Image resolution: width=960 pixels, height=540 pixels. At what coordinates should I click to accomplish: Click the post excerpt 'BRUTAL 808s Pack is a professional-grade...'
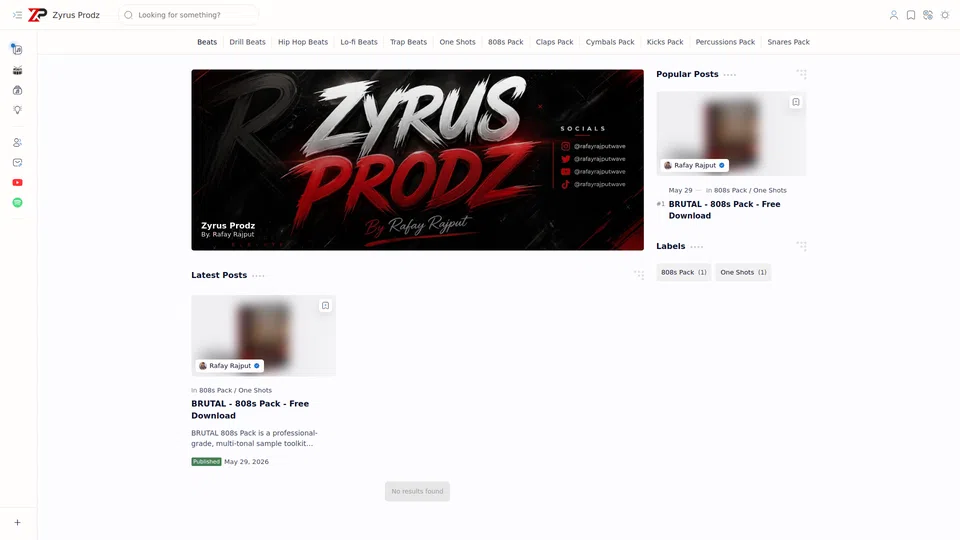tap(254, 438)
